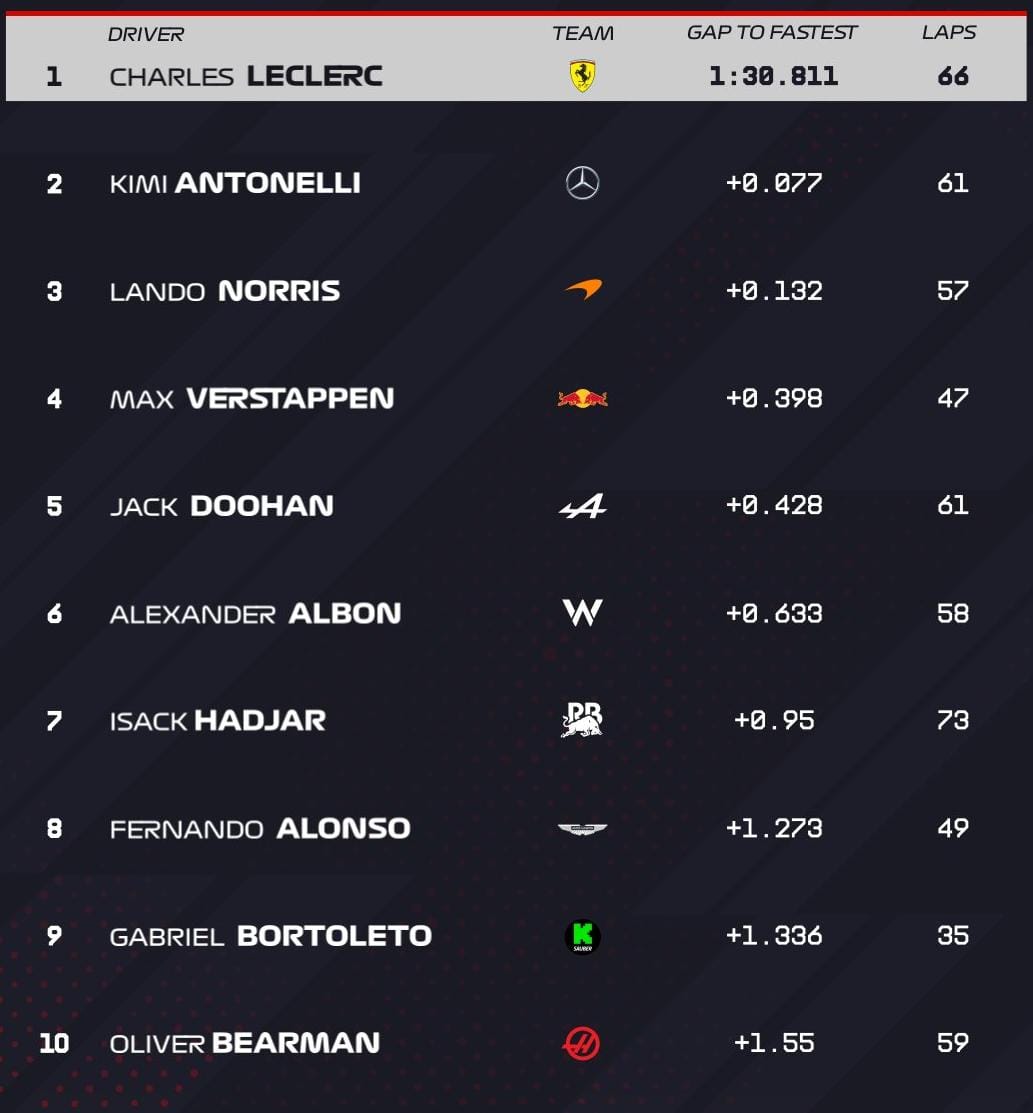Open Charles Leclerc driver name
The image size is (1033, 1113).
246,76
